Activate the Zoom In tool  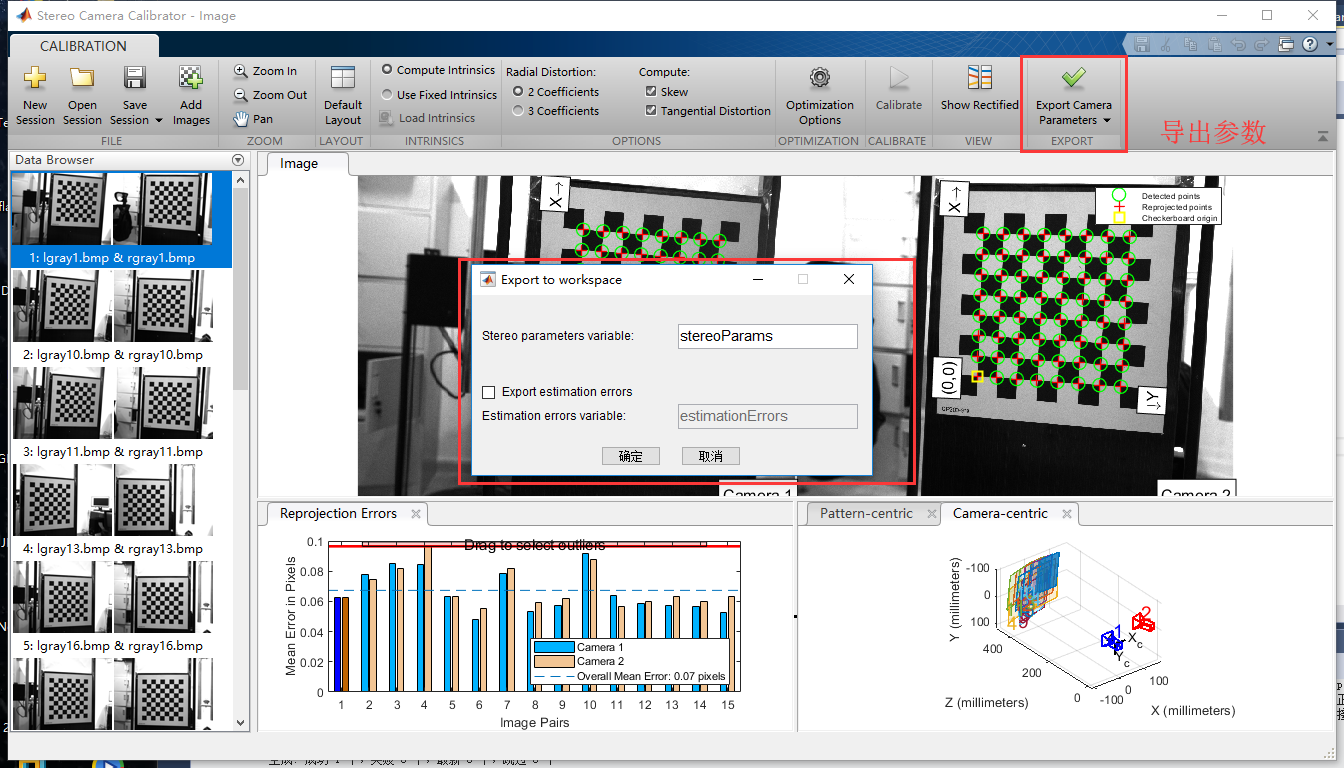(266, 70)
